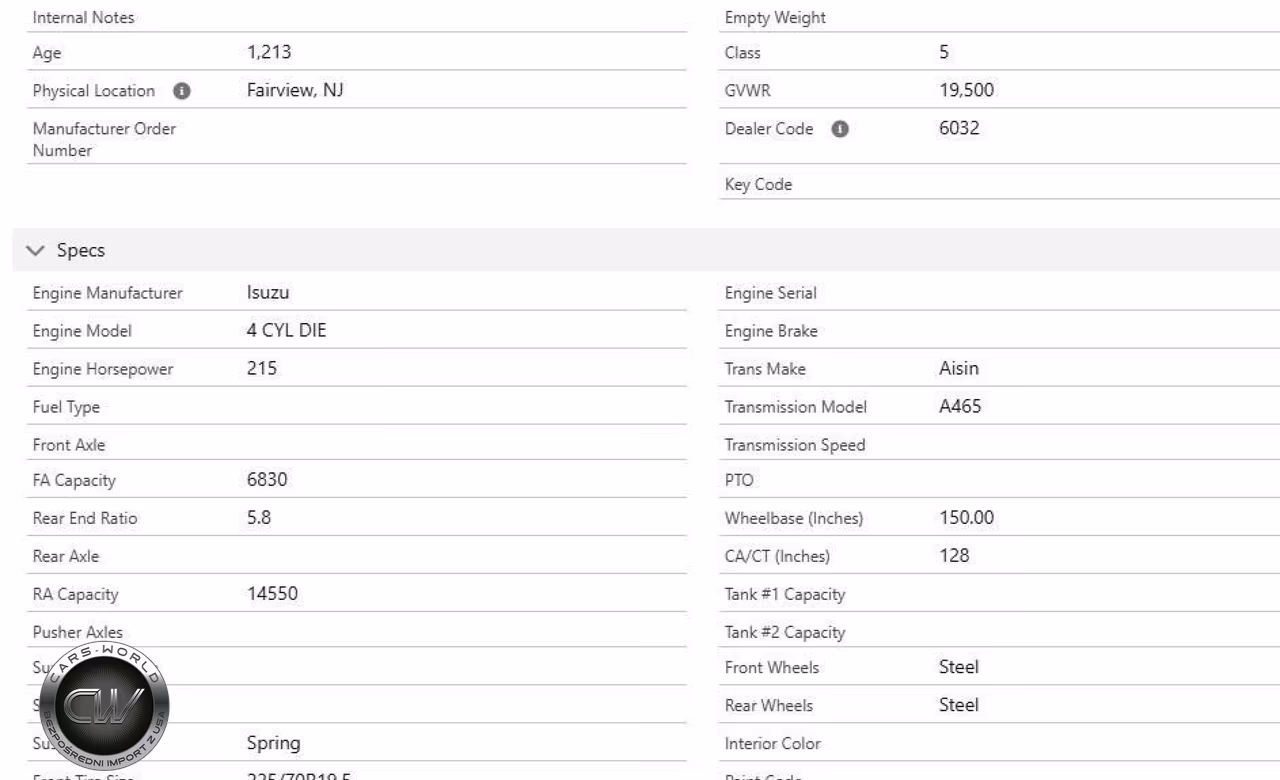Select the RA Capacity value 14550
Screen dimensions: 1280x780
coord(272,594)
